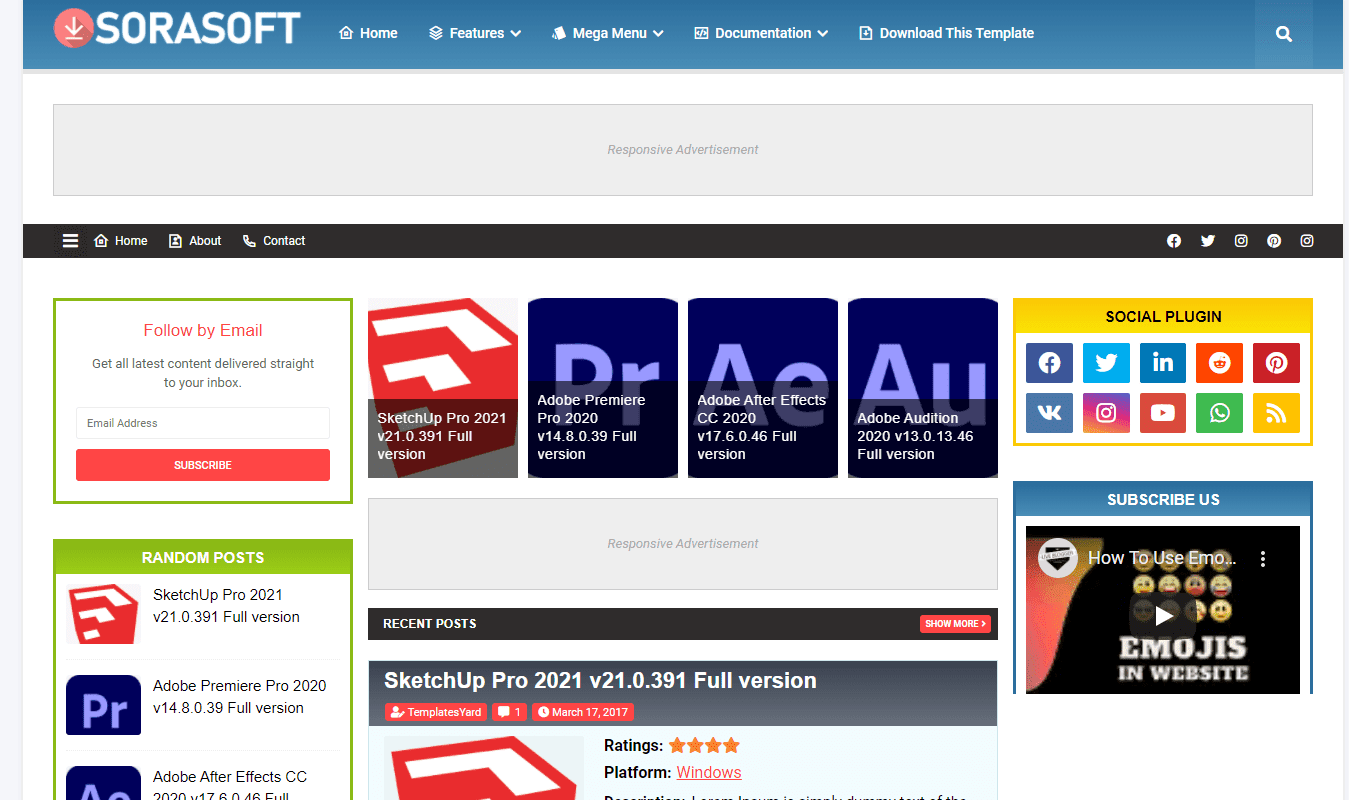Open Facebook icon in dark navigation bar
The height and width of the screenshot is (800, 1349).
click(1174, 241)
